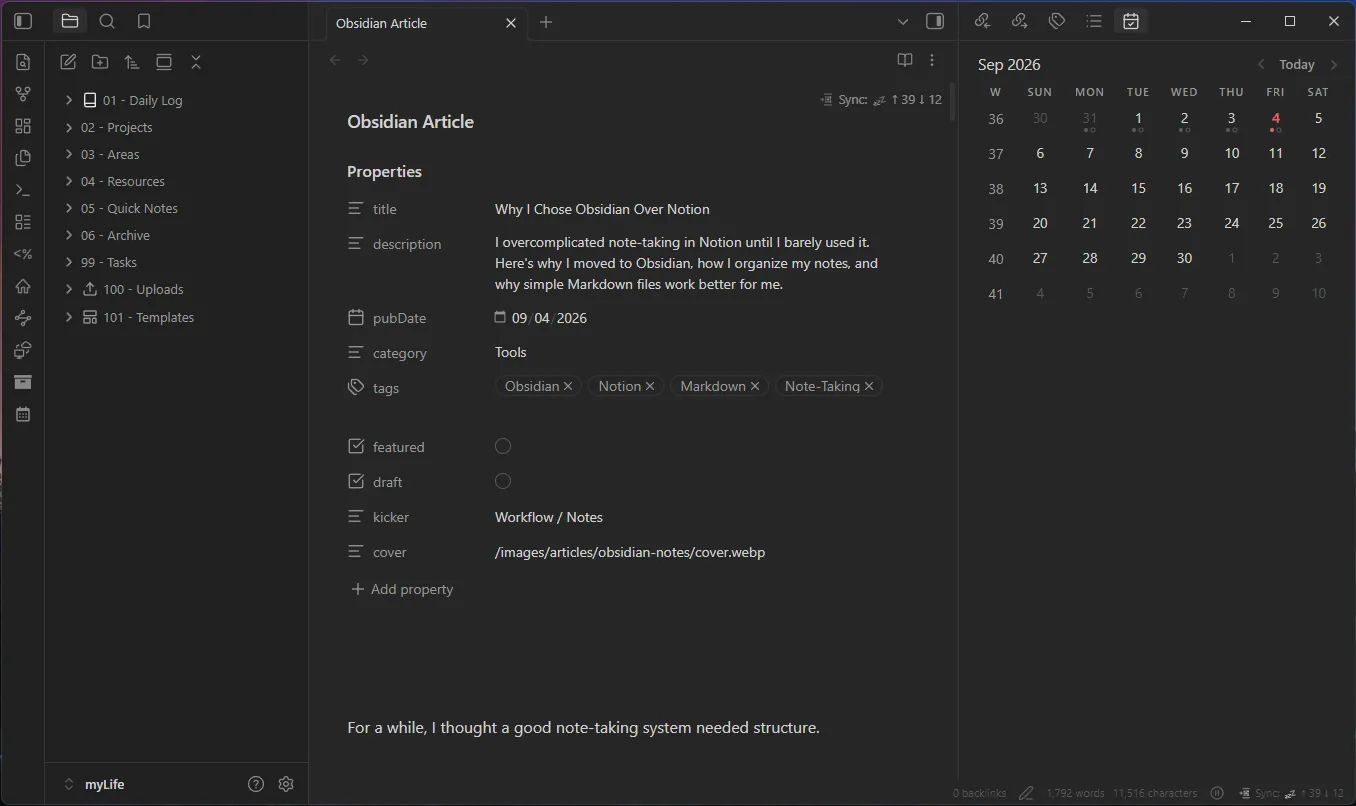Viewport: 1356px width, 806px height.
Task: Open the pubDate date picker icon
Action: pyautogui.click(x=500, y=317)
